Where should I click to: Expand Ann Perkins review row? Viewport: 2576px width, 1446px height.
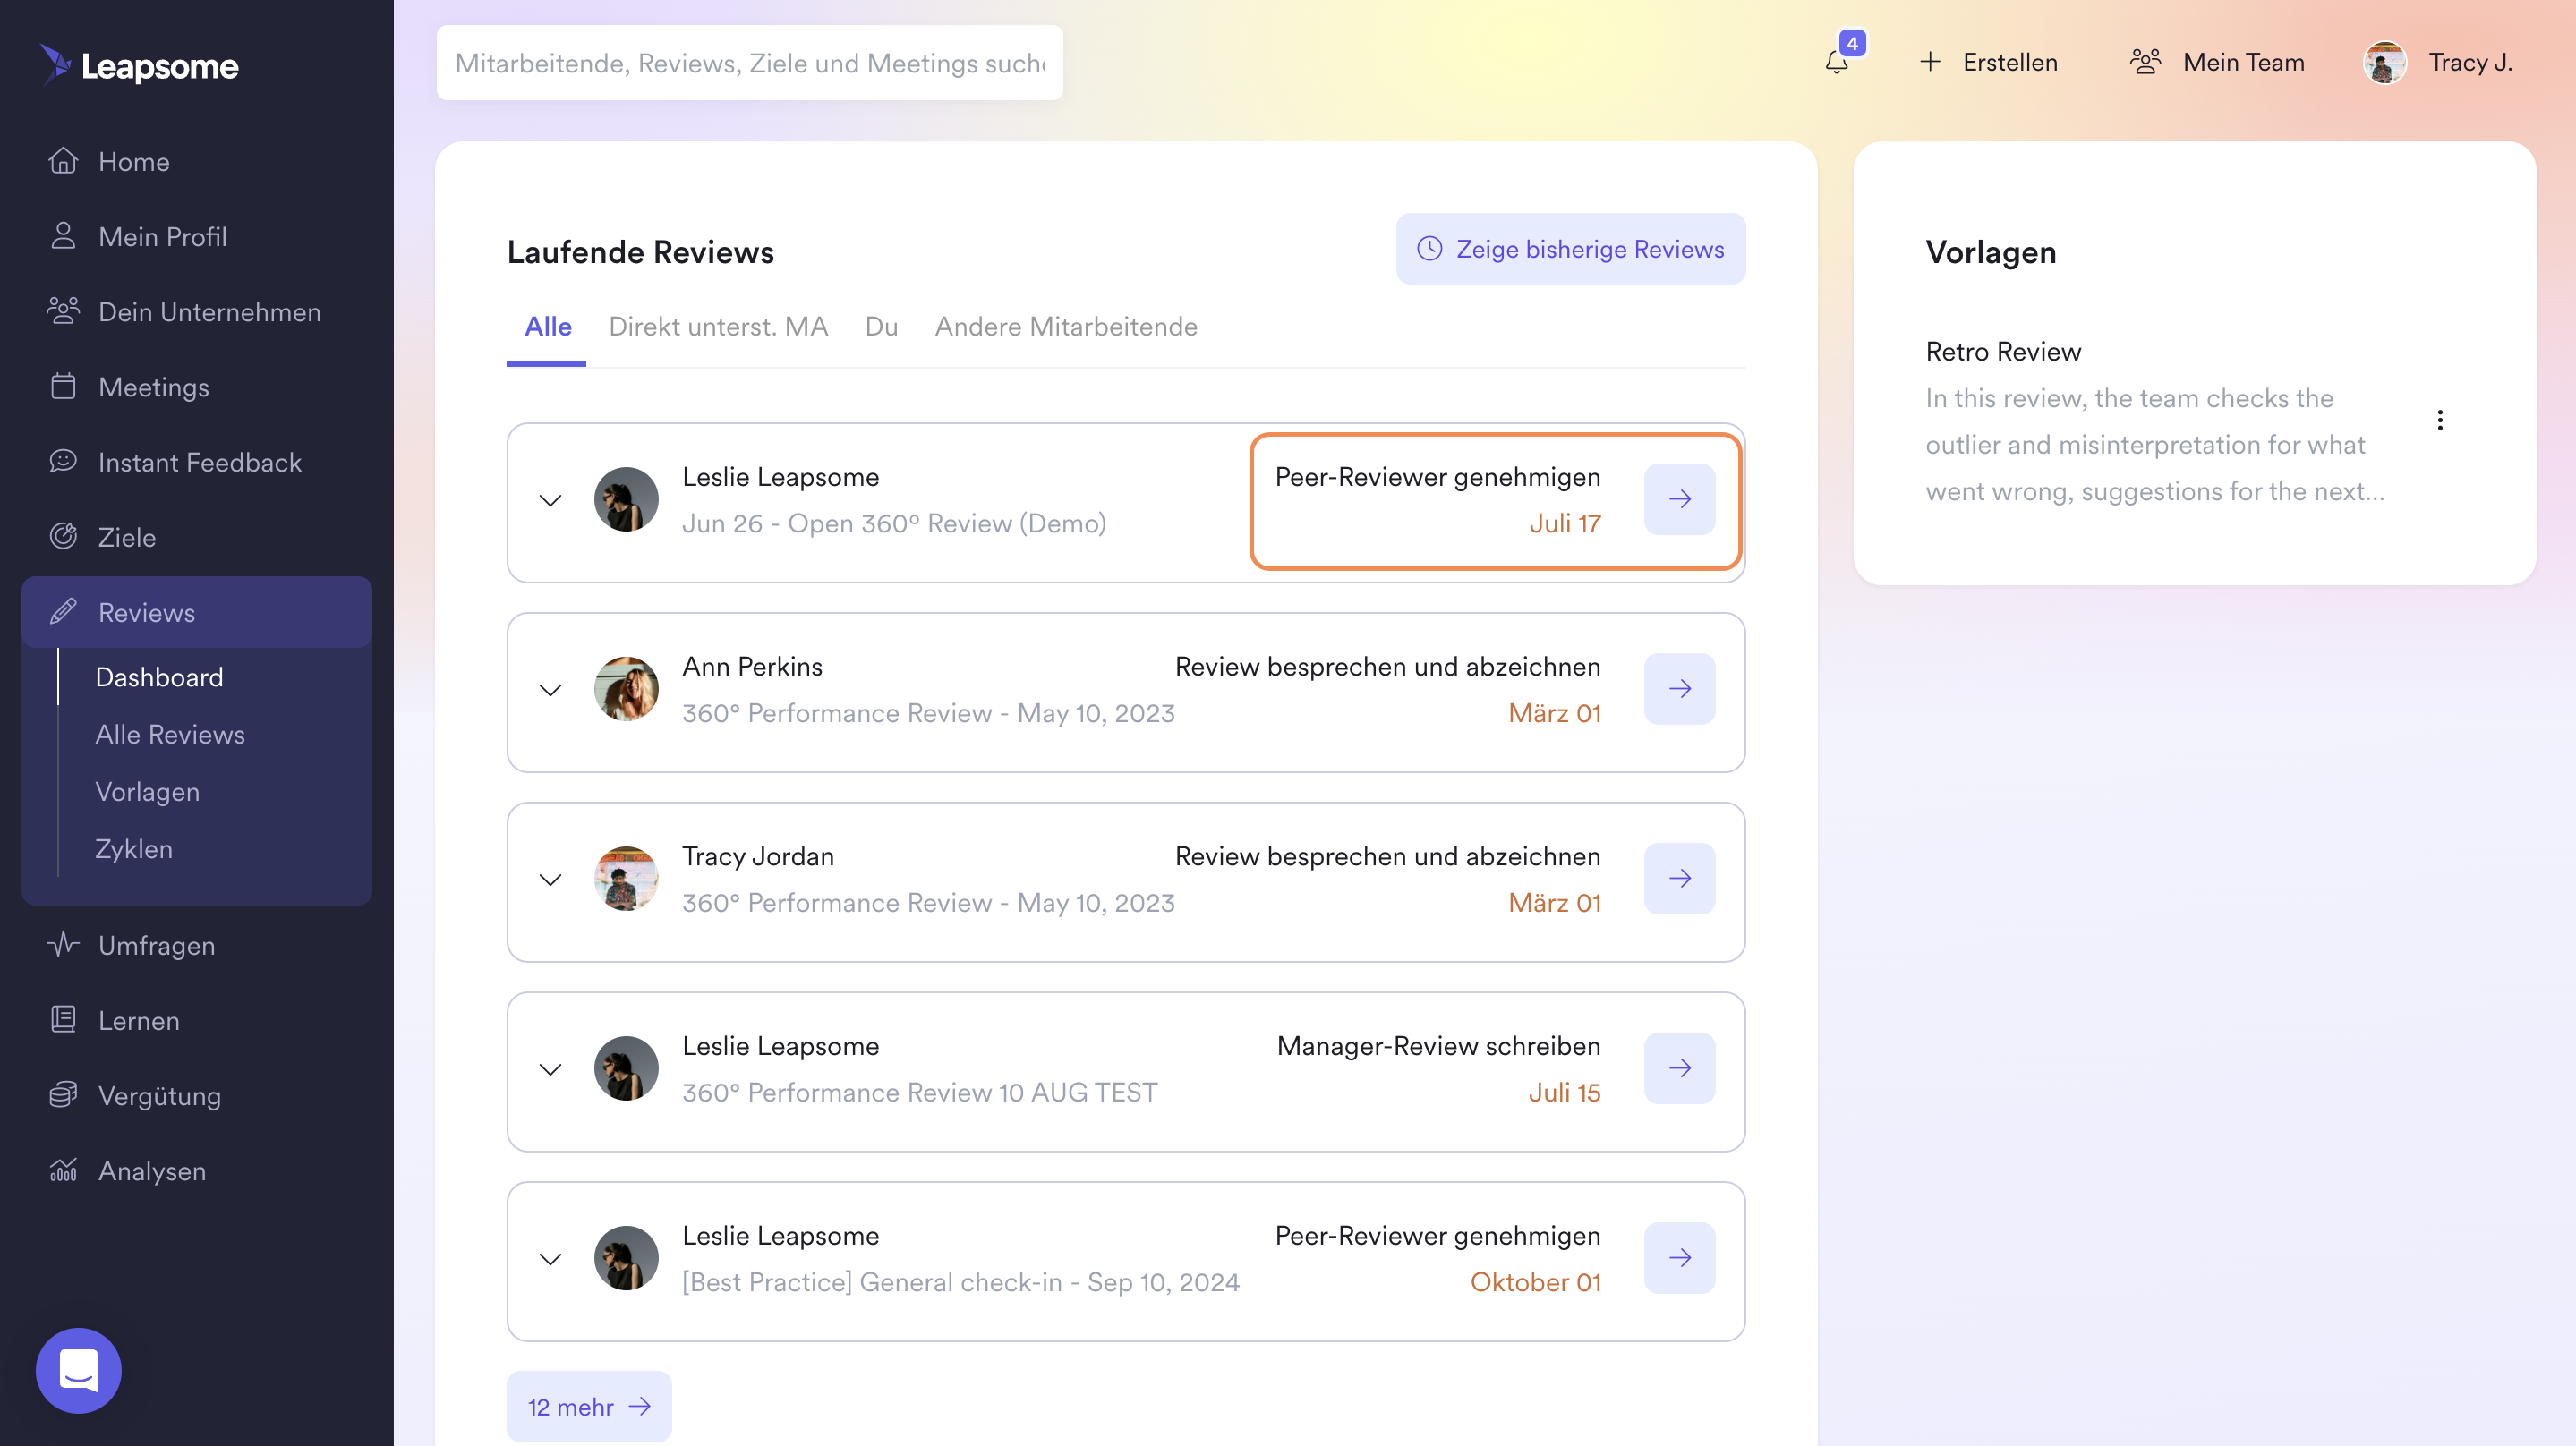point(550,689)
